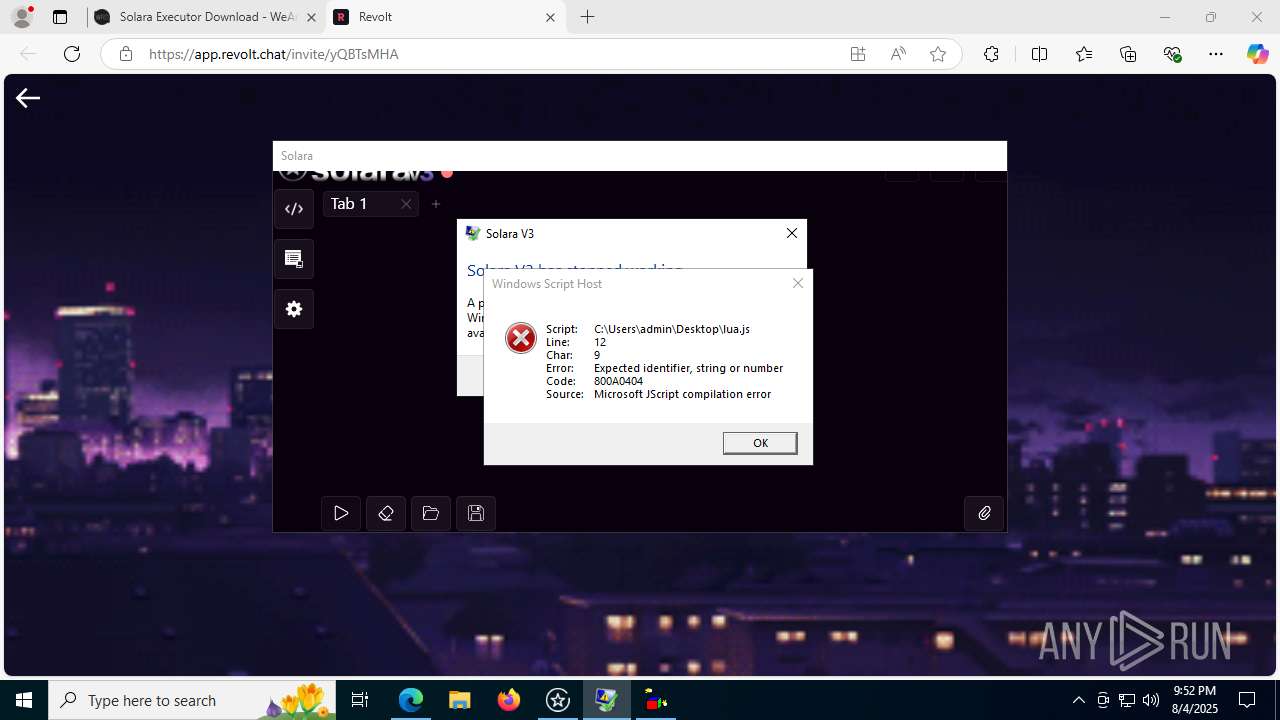Select error code 800A0404 text

pos(618,381)
